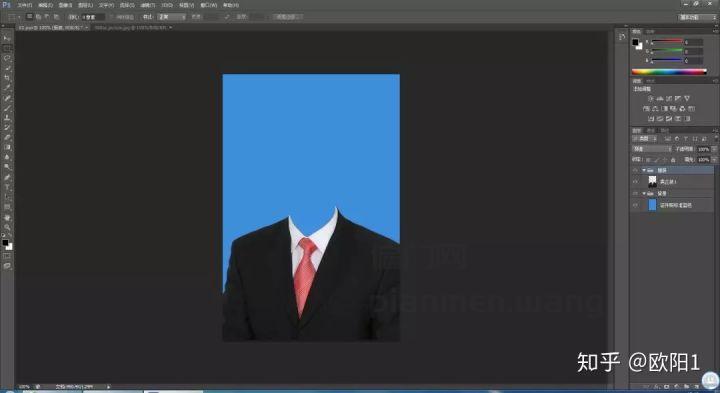Viewport: 720px width, 393px height.
Task: Hide the suit layer with eye icon
Action: [636, 182]
